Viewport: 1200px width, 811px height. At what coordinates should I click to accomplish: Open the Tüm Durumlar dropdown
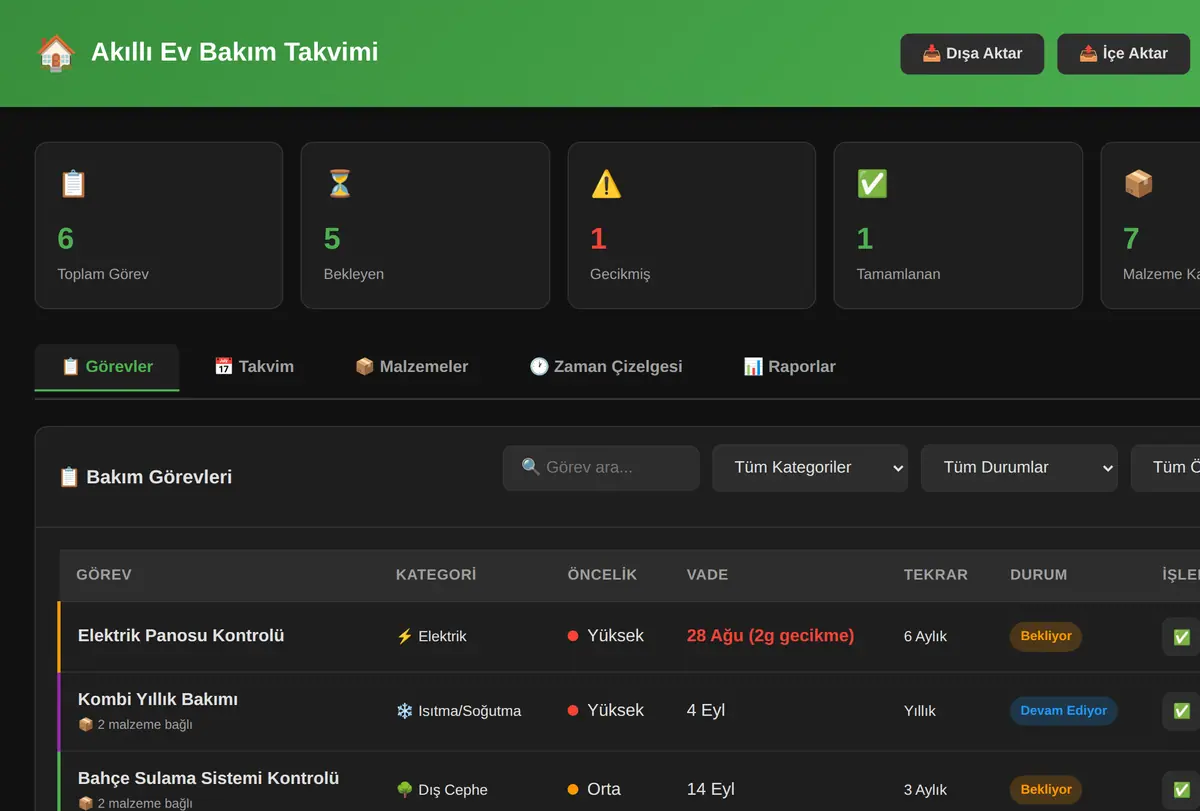[1019, 468]
